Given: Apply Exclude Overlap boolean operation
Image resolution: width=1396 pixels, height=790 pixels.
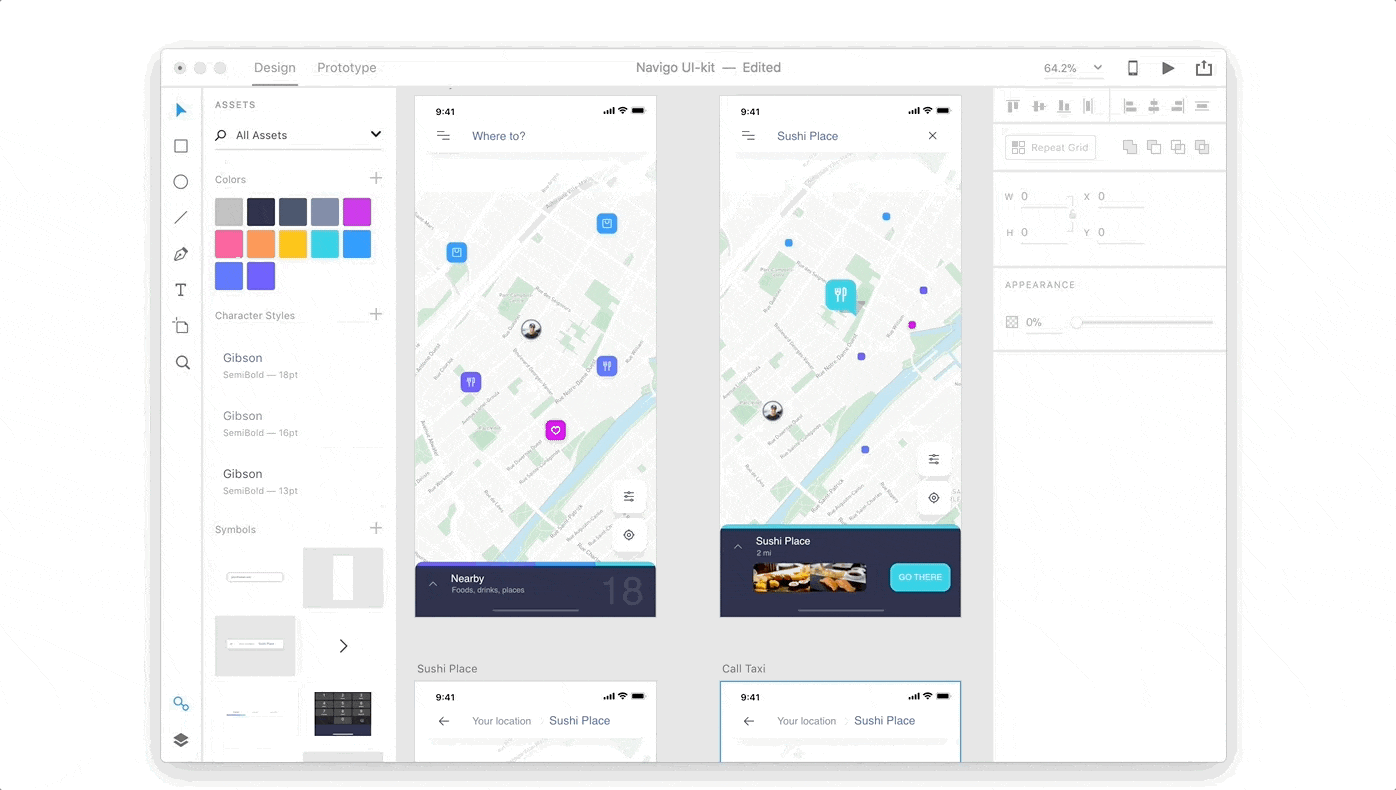Looking at the screenshot, I should click(x=1202, y=147).
